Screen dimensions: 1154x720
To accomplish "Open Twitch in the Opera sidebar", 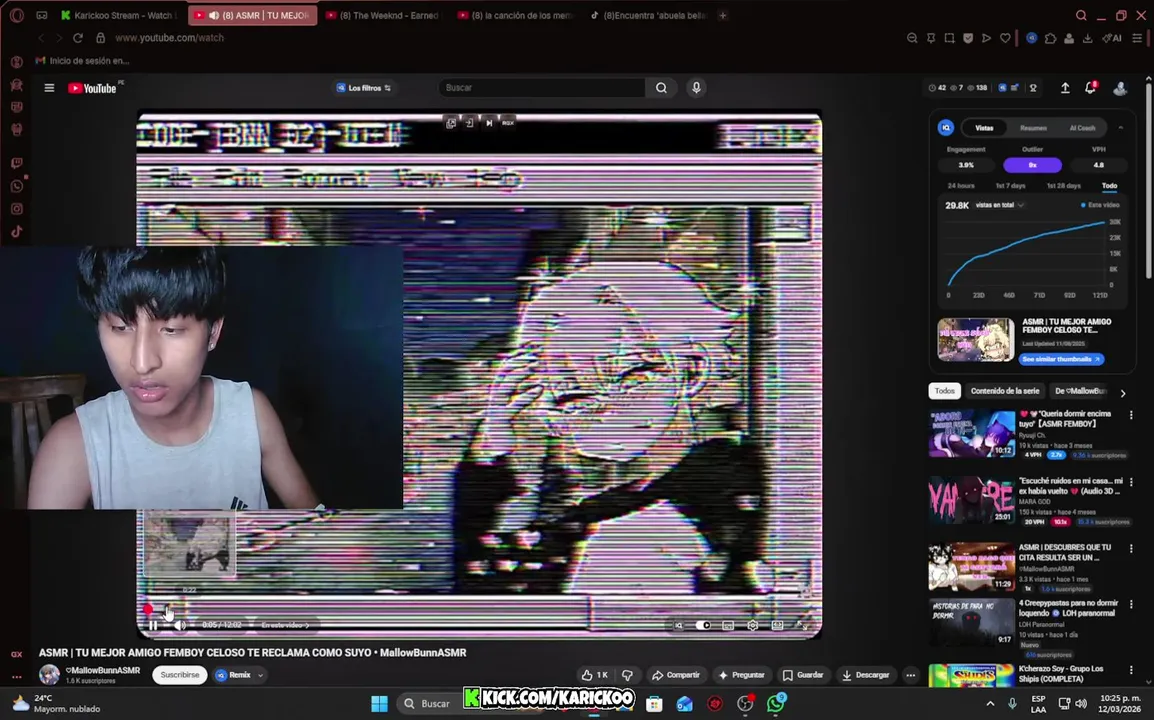I will (x=16, y=163).
